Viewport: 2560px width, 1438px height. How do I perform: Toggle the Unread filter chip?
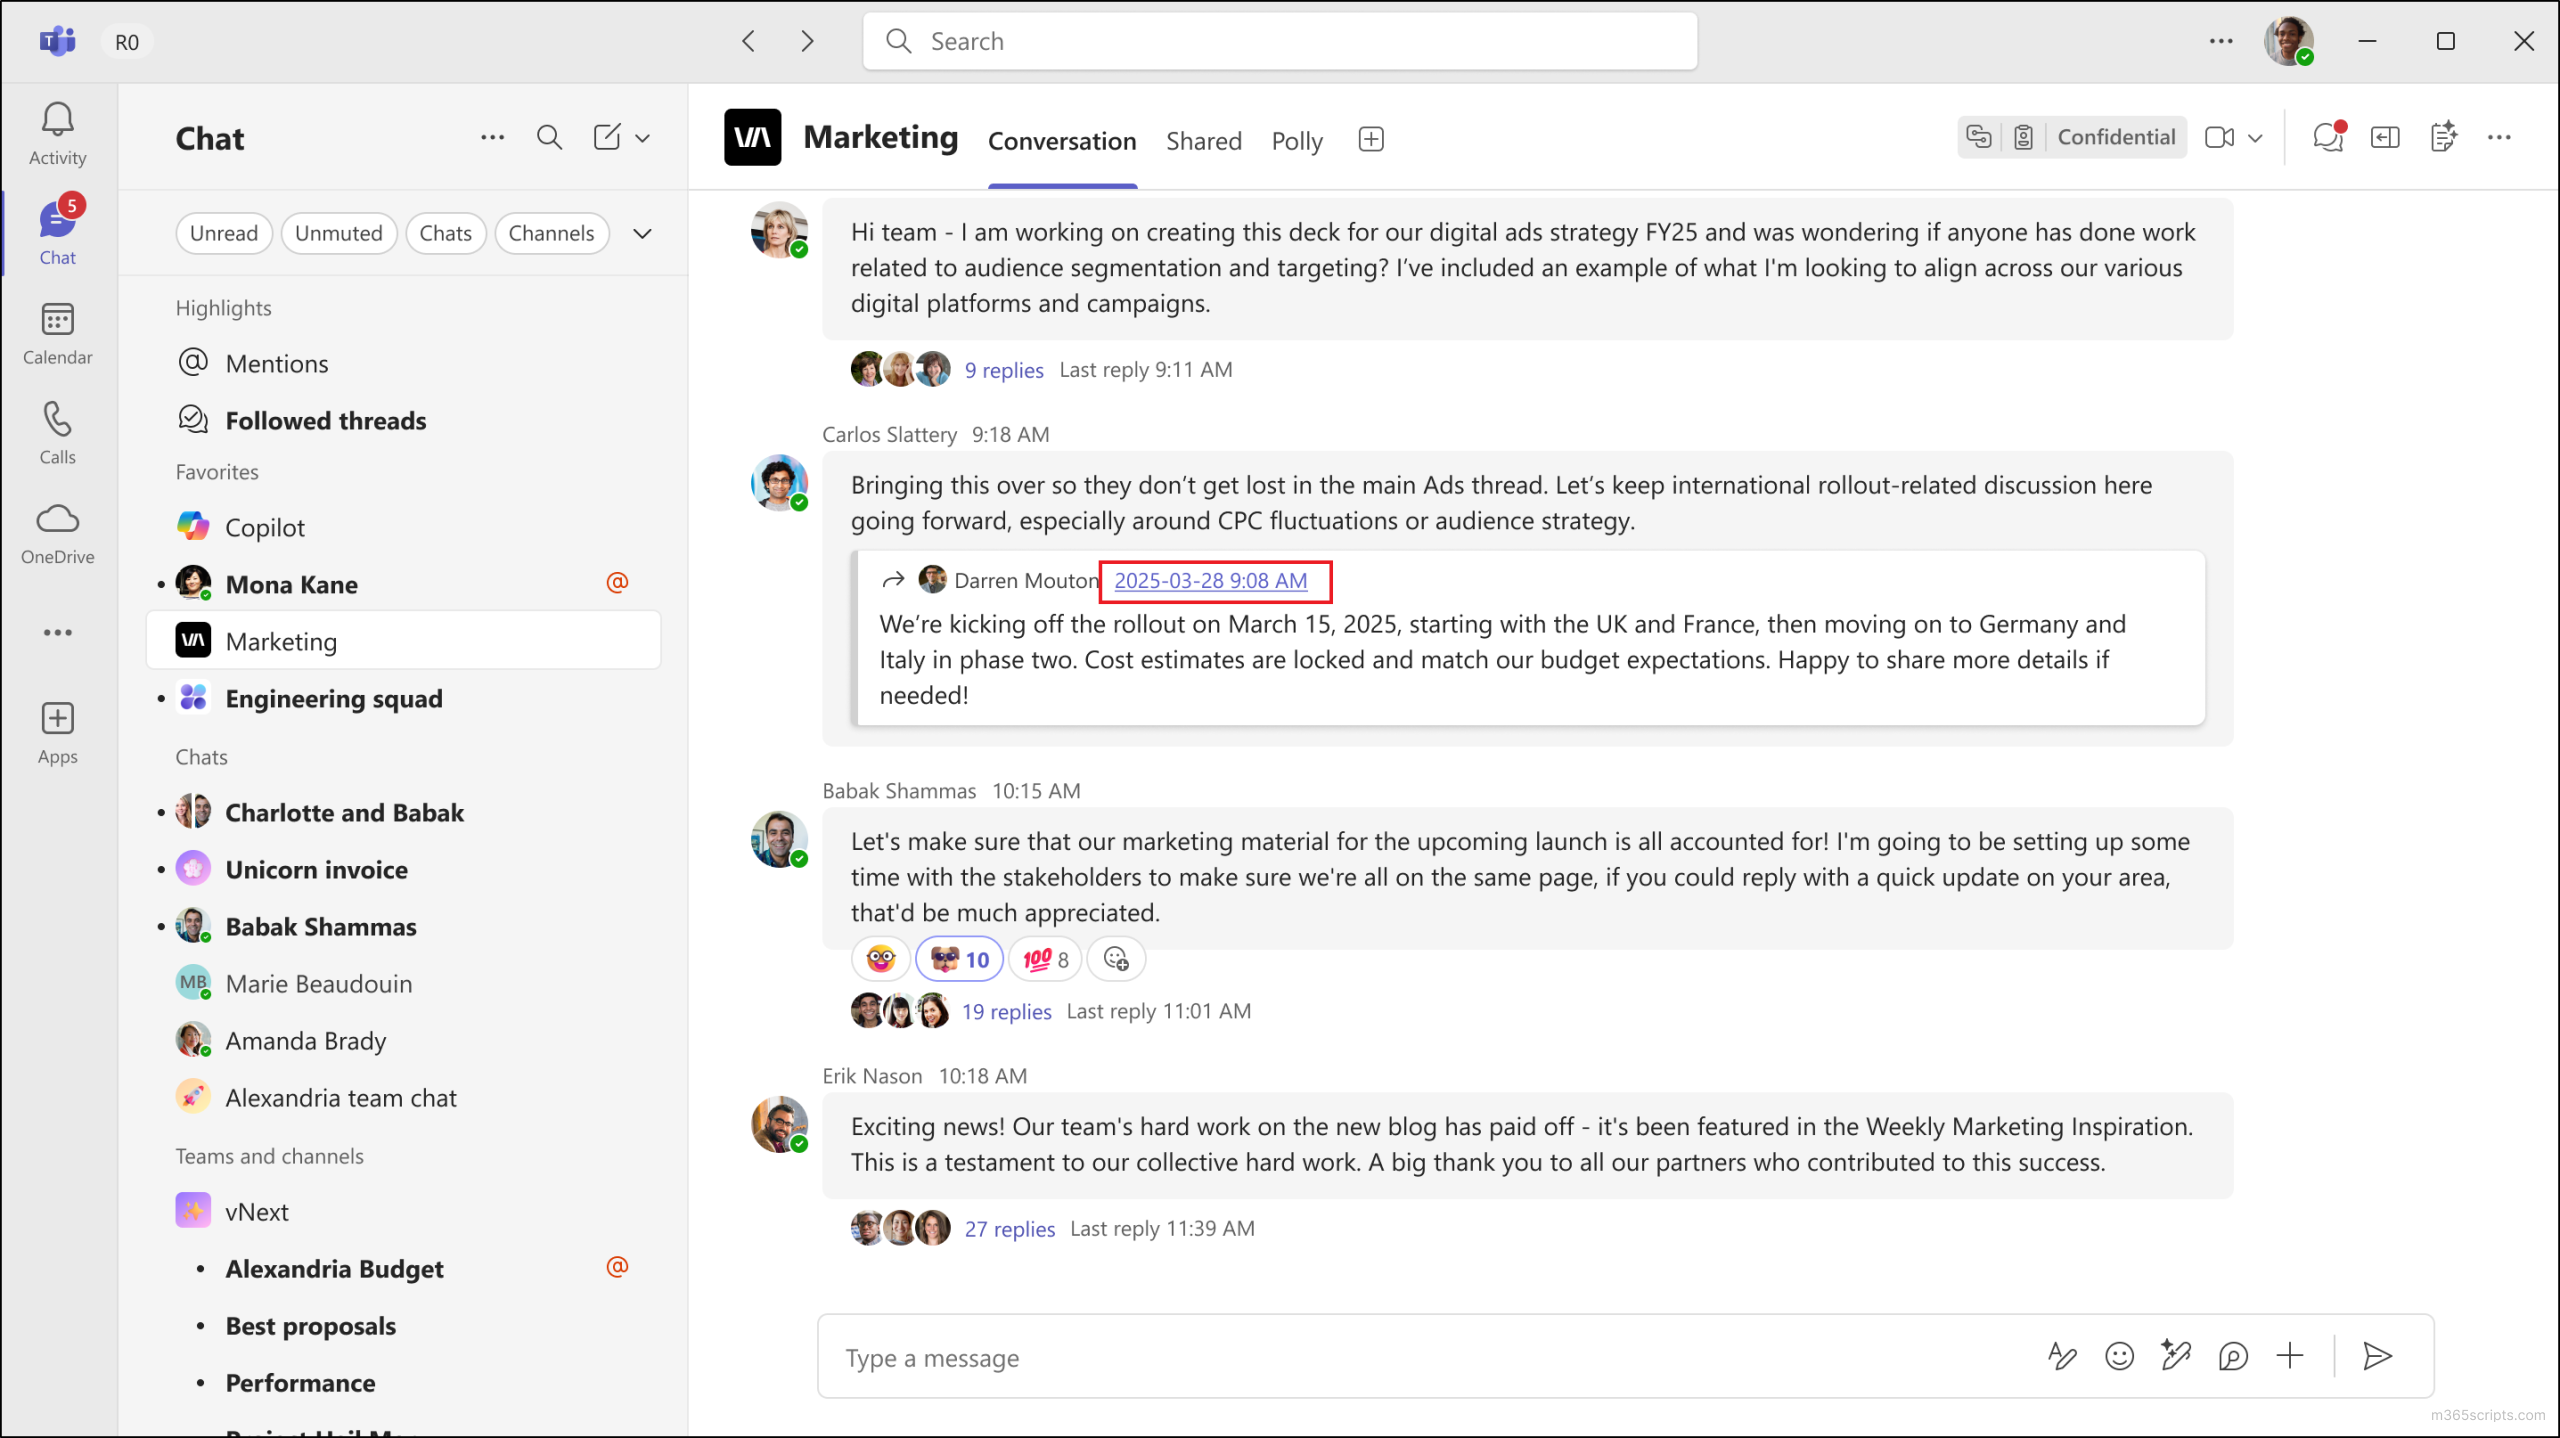[224, 233]
